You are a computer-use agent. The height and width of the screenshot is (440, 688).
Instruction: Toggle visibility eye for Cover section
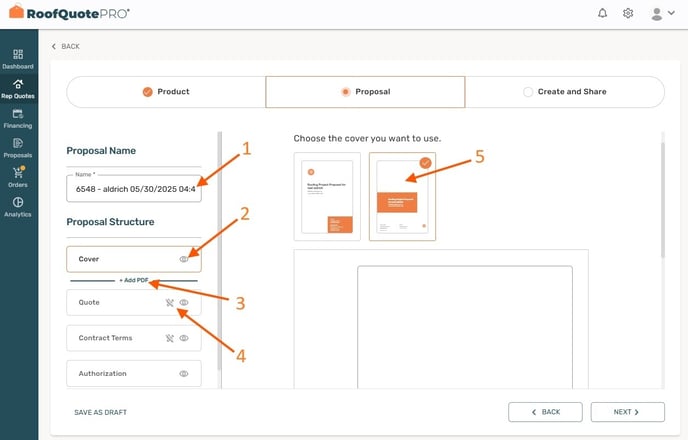[184, 259]
